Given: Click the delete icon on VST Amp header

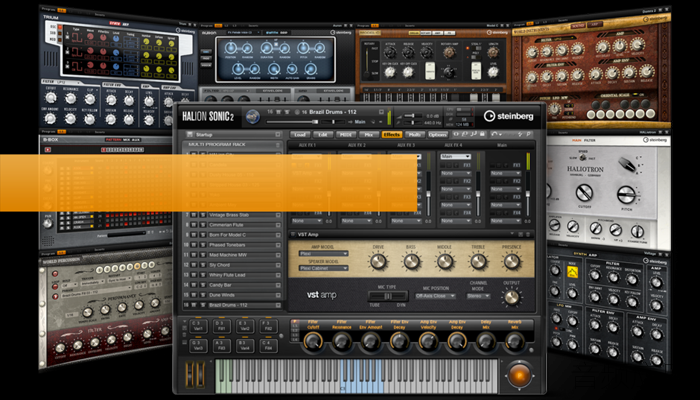Looking at the screenshot, I should click(528, 234).
